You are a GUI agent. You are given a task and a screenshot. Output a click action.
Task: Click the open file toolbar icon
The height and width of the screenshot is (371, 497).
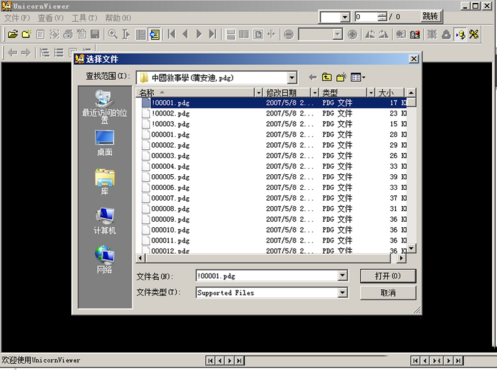[x=13, y=34]
